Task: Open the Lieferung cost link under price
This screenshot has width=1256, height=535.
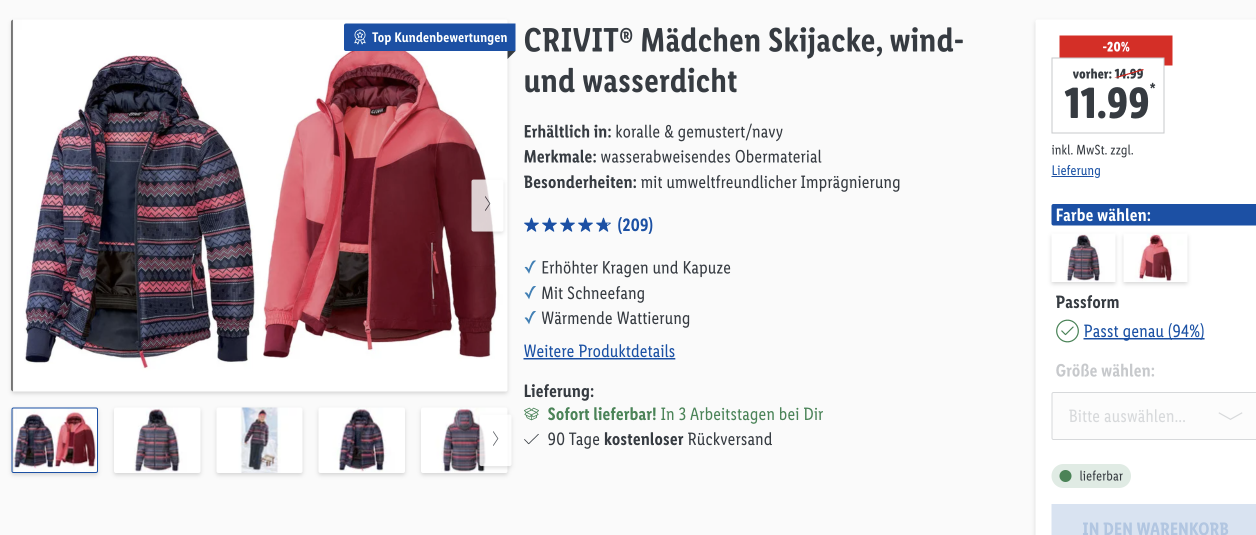Action: tap(1076, 171)
